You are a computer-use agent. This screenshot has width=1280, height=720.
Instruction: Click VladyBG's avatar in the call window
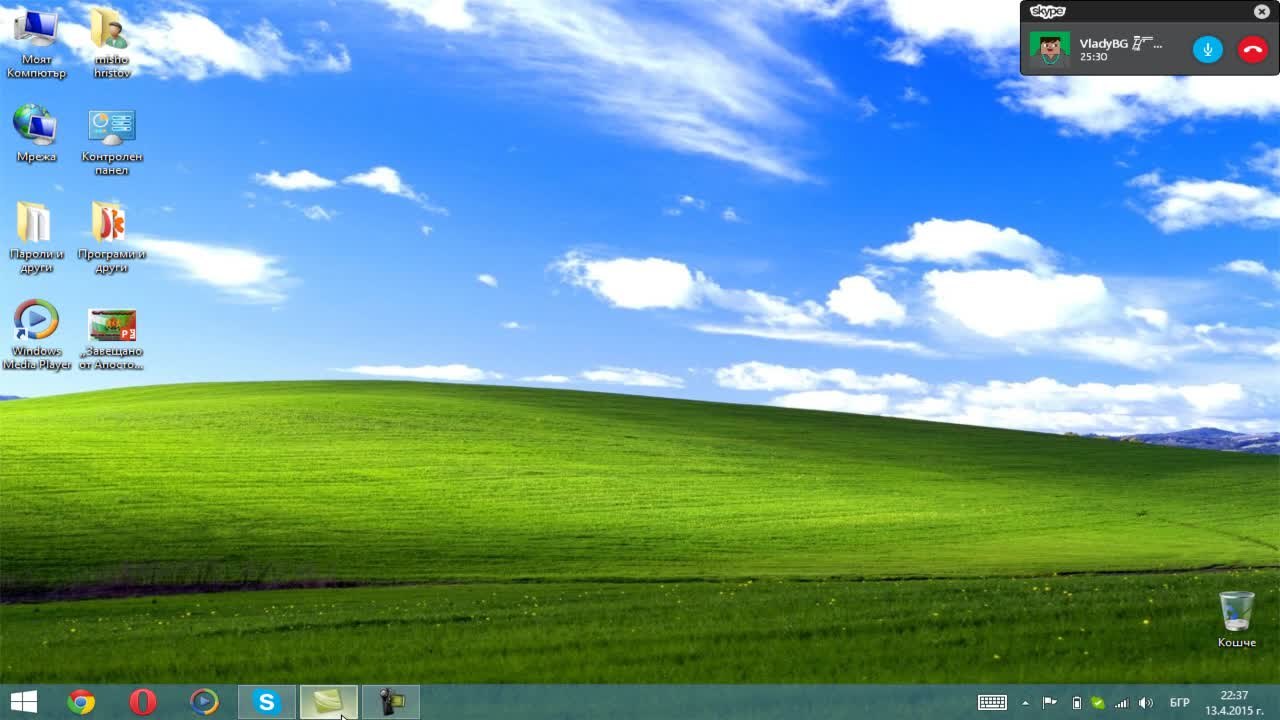click(x=1049, y=49)
